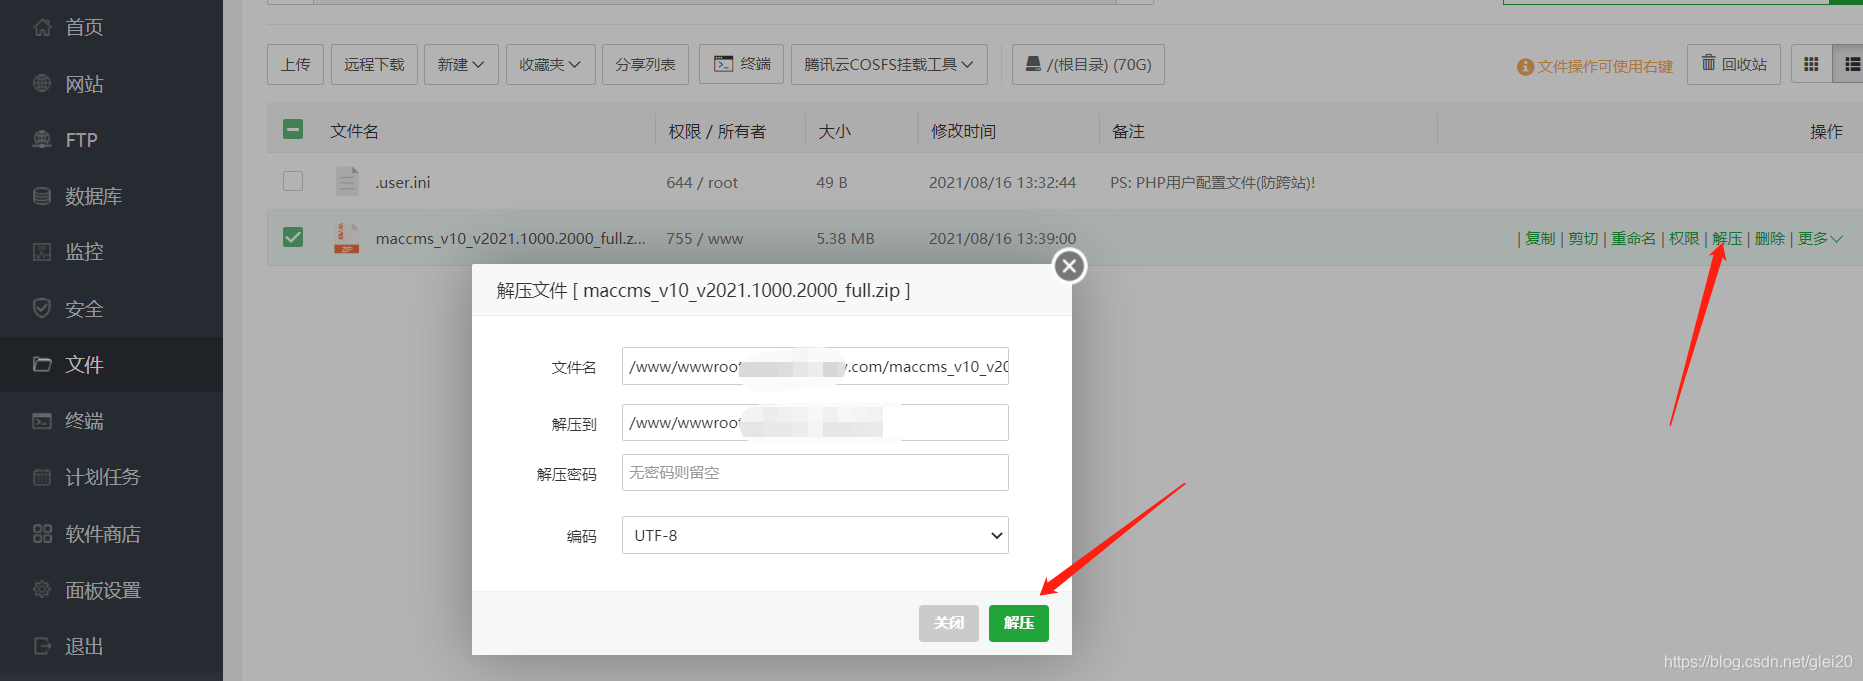
Task: Click the zip file icon for maccms
Action: click(347, 238)
